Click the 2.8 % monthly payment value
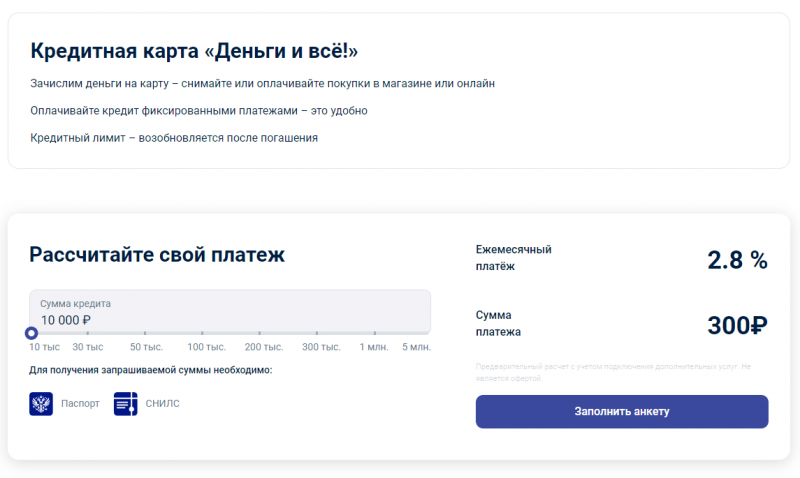Screen dimensions: 800x478 [x=737, y=260]
